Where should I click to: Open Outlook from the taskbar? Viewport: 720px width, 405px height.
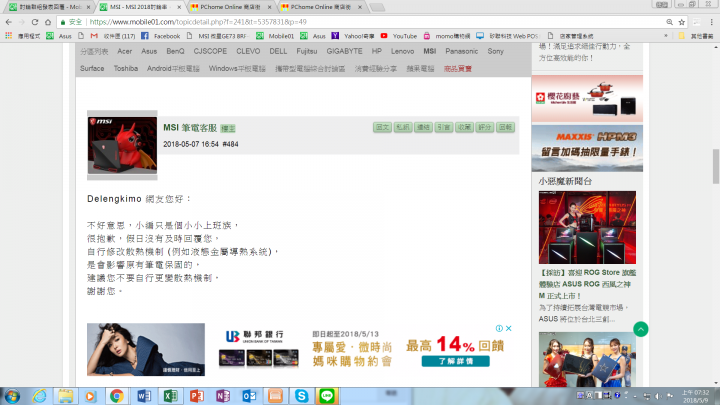click(x=249, y=396)
